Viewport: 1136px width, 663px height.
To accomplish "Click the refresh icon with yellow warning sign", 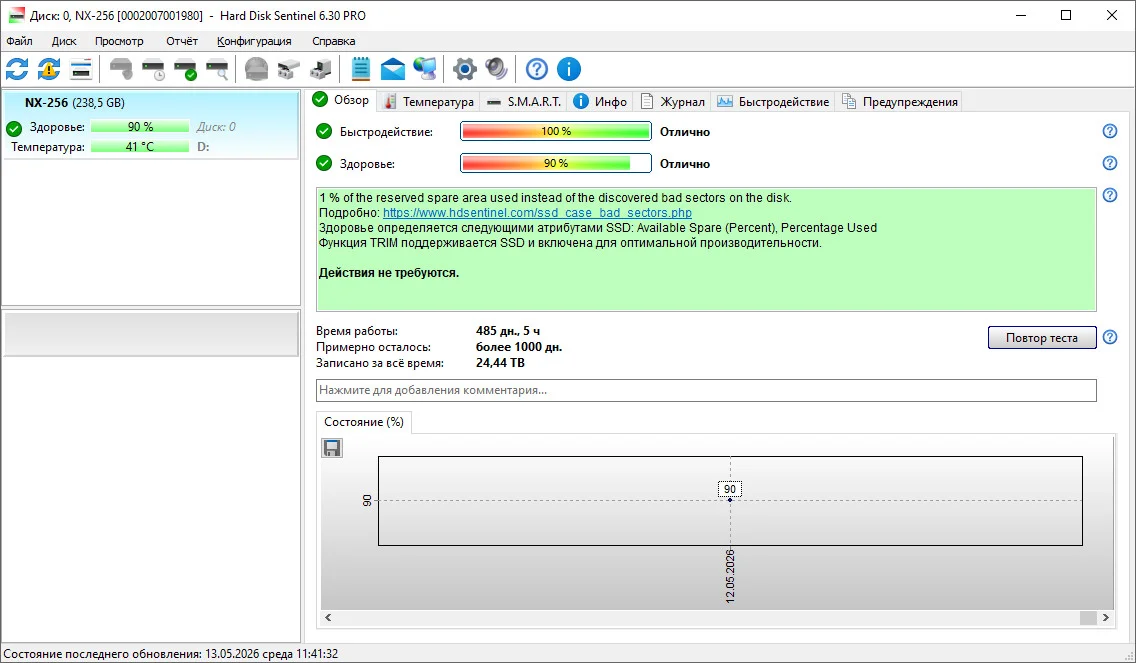I will tap(49, 70).
